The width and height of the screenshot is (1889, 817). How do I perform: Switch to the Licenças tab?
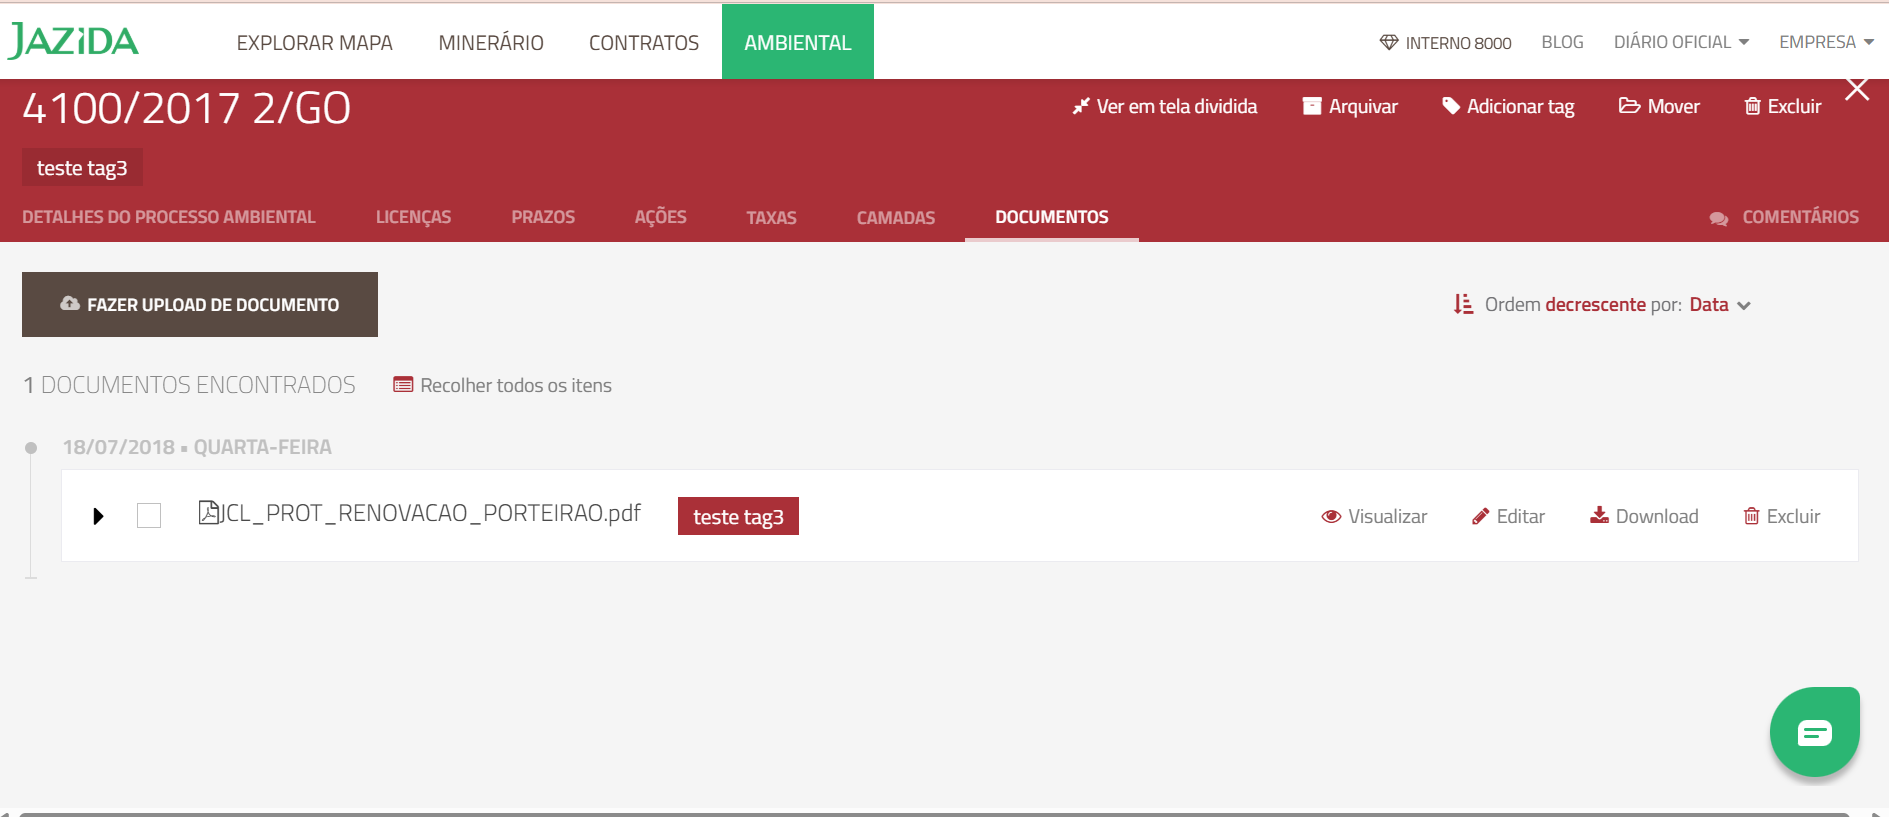coord(414,217)
